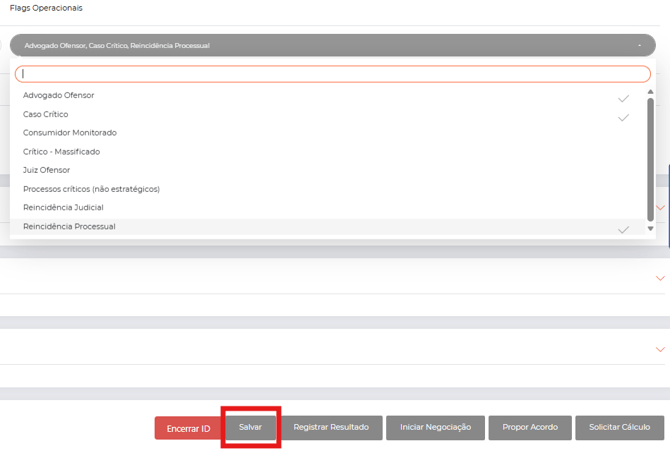Focus the search field in flags dropdown

(x=332, y=74)
